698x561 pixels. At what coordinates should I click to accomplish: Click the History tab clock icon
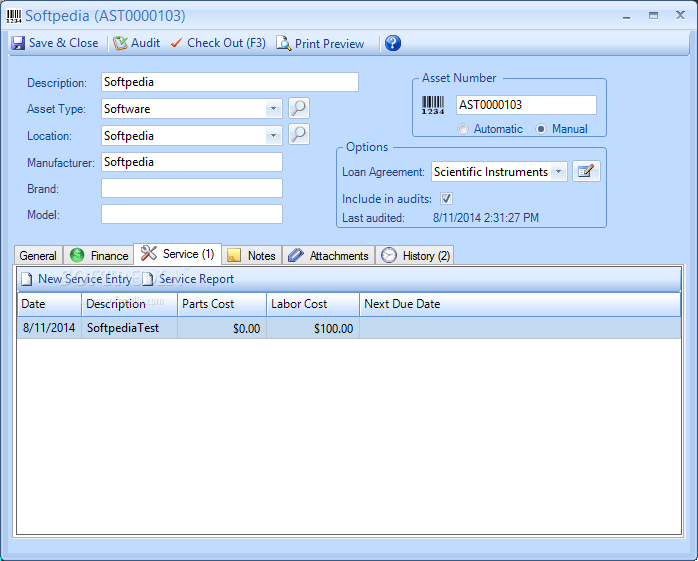point(389,255)
